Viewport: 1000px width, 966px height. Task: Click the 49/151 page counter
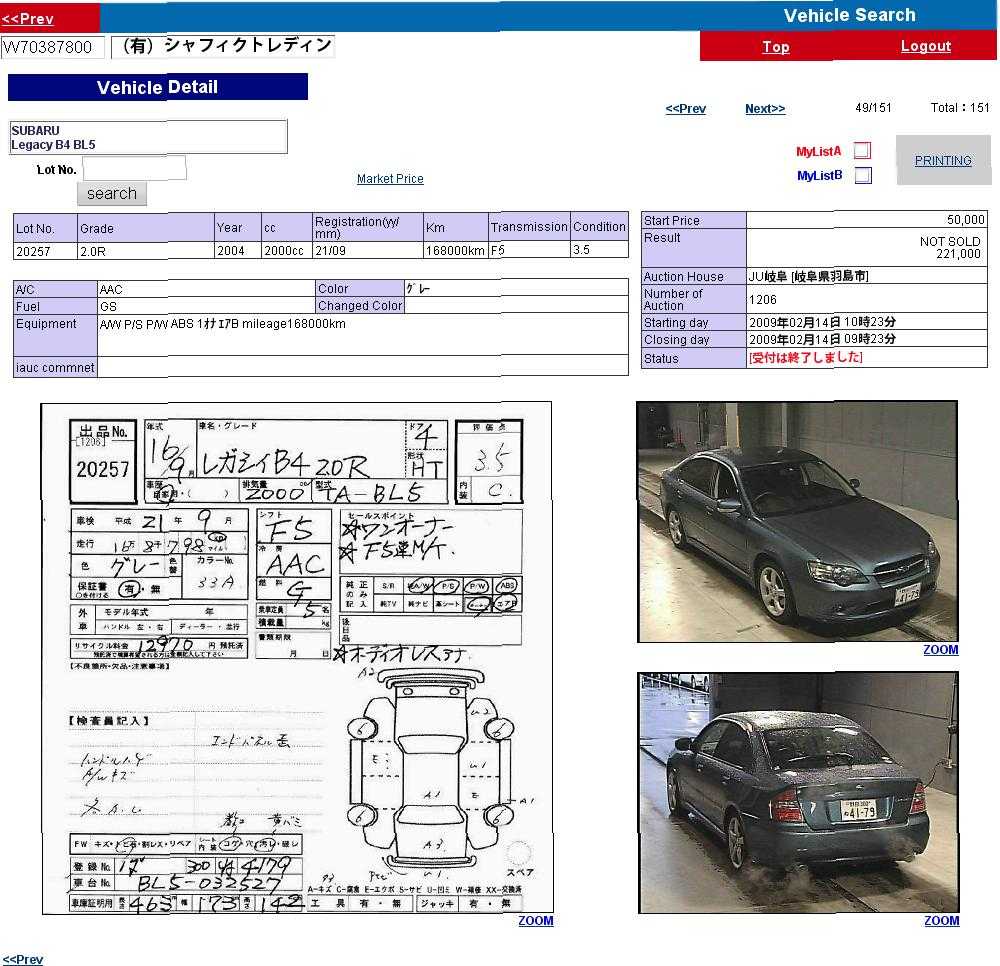point(873,108)
